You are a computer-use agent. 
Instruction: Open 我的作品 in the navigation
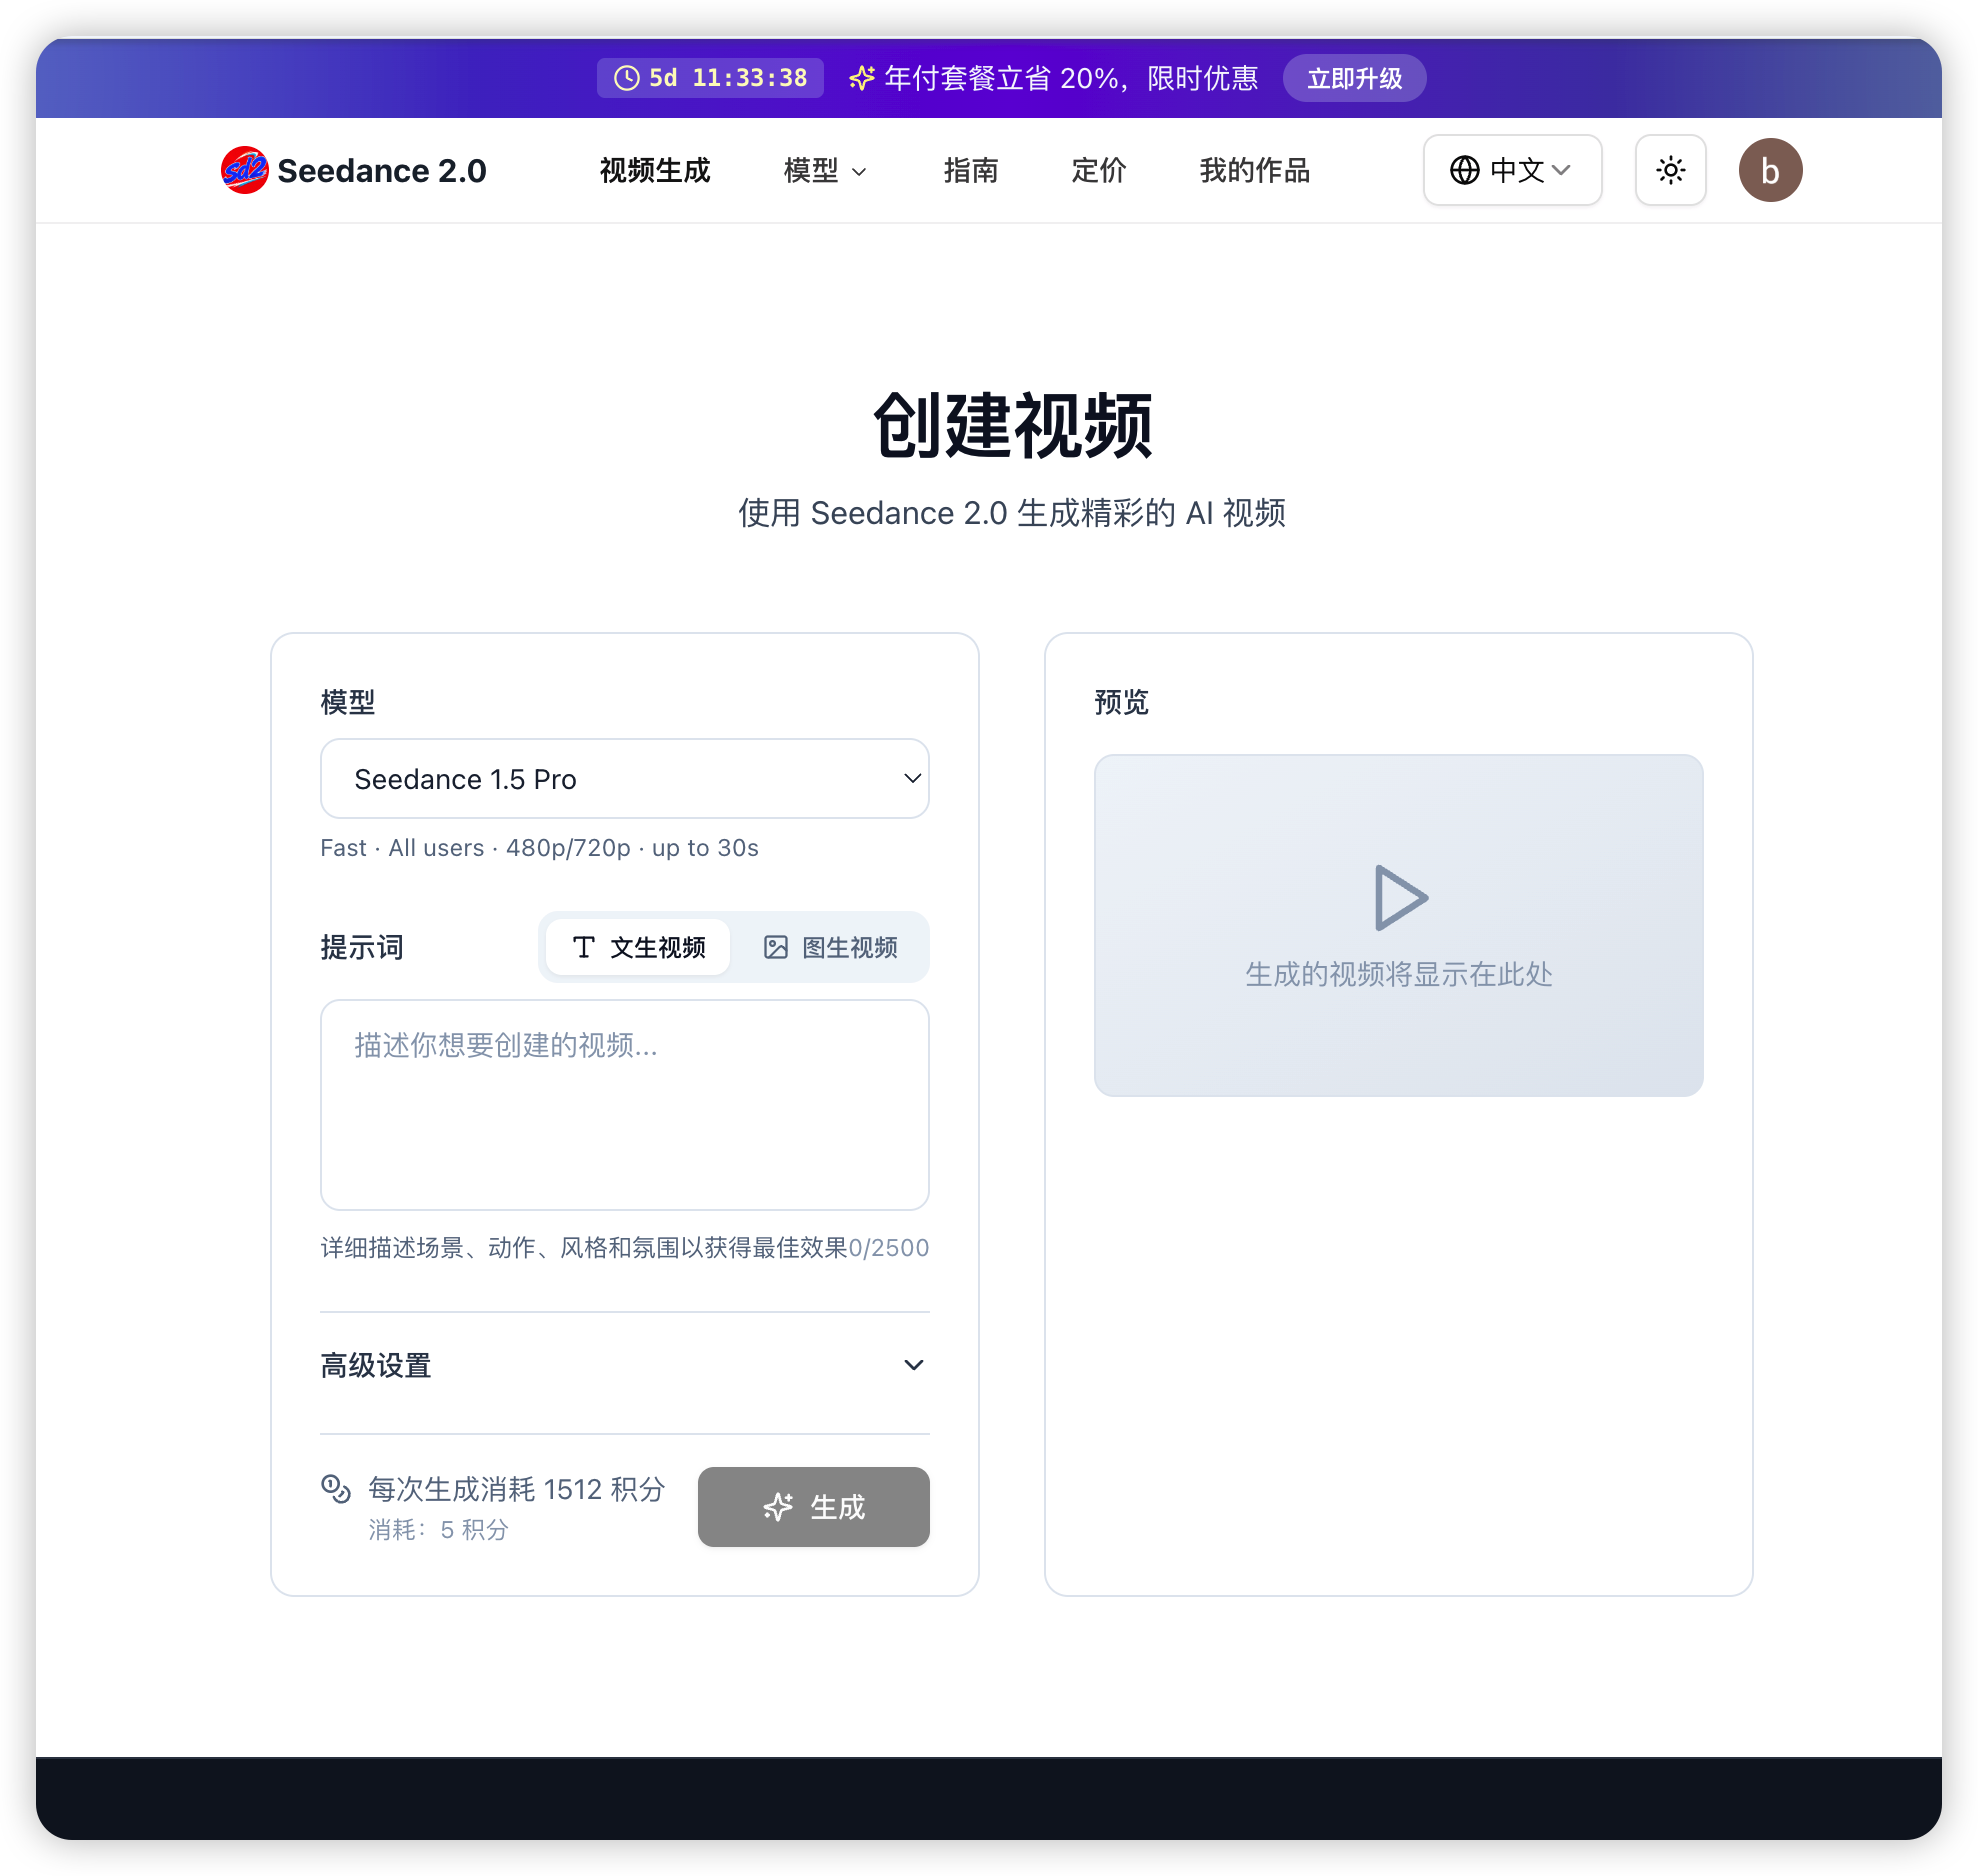(x=1255, y=171)
